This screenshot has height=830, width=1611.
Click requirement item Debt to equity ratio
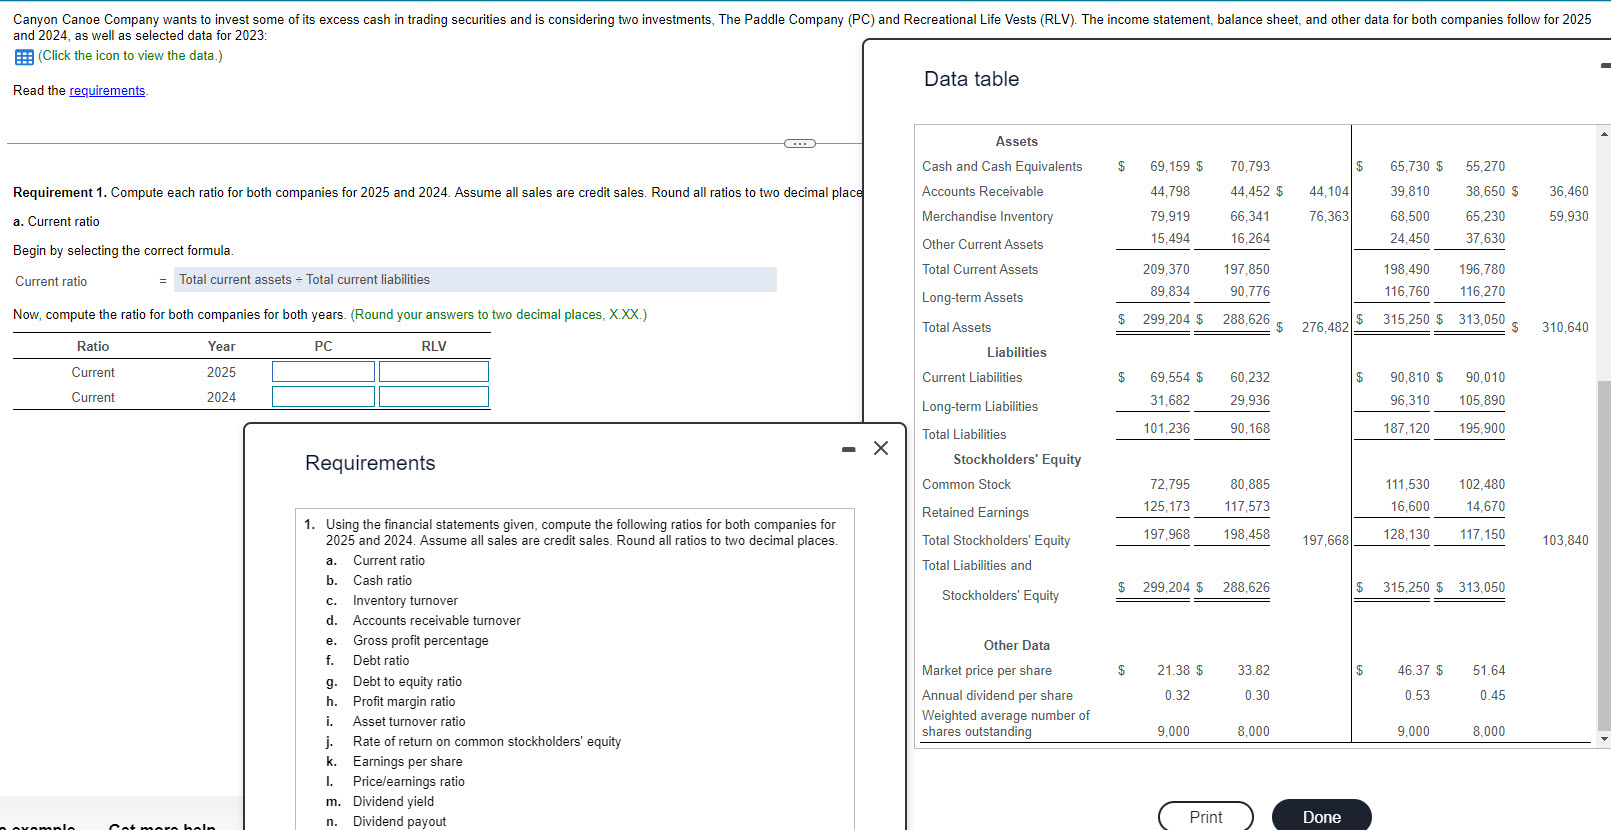coord(407,682)
